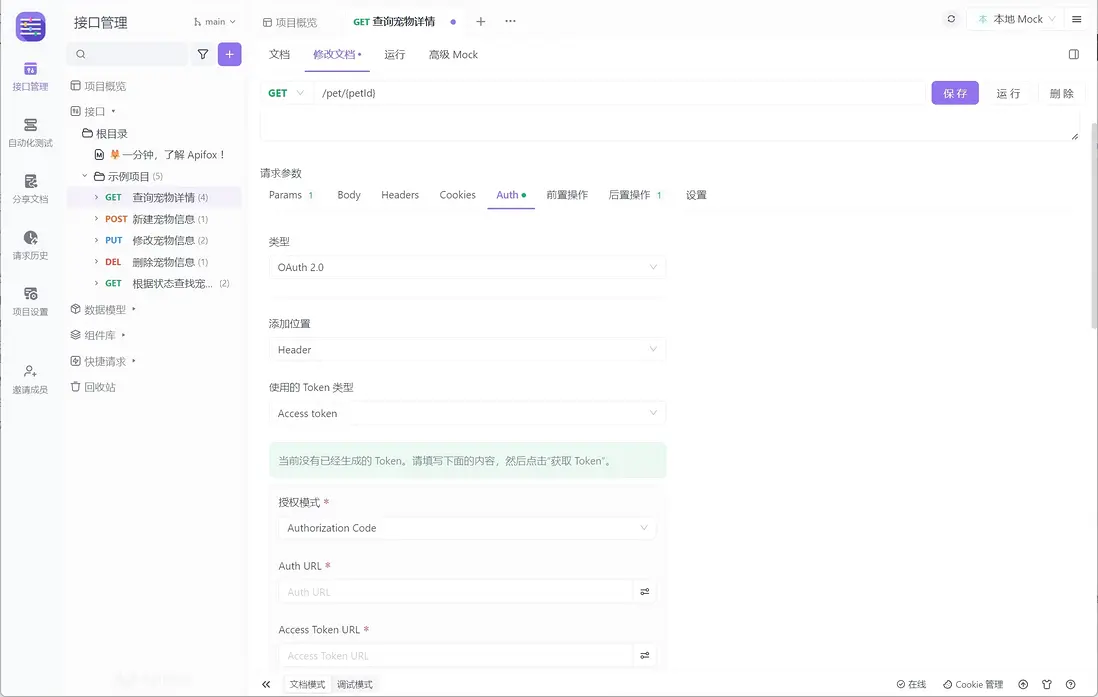Open the 分享文档 sidebar section
Screen dimensions: 1098x697
30,189
